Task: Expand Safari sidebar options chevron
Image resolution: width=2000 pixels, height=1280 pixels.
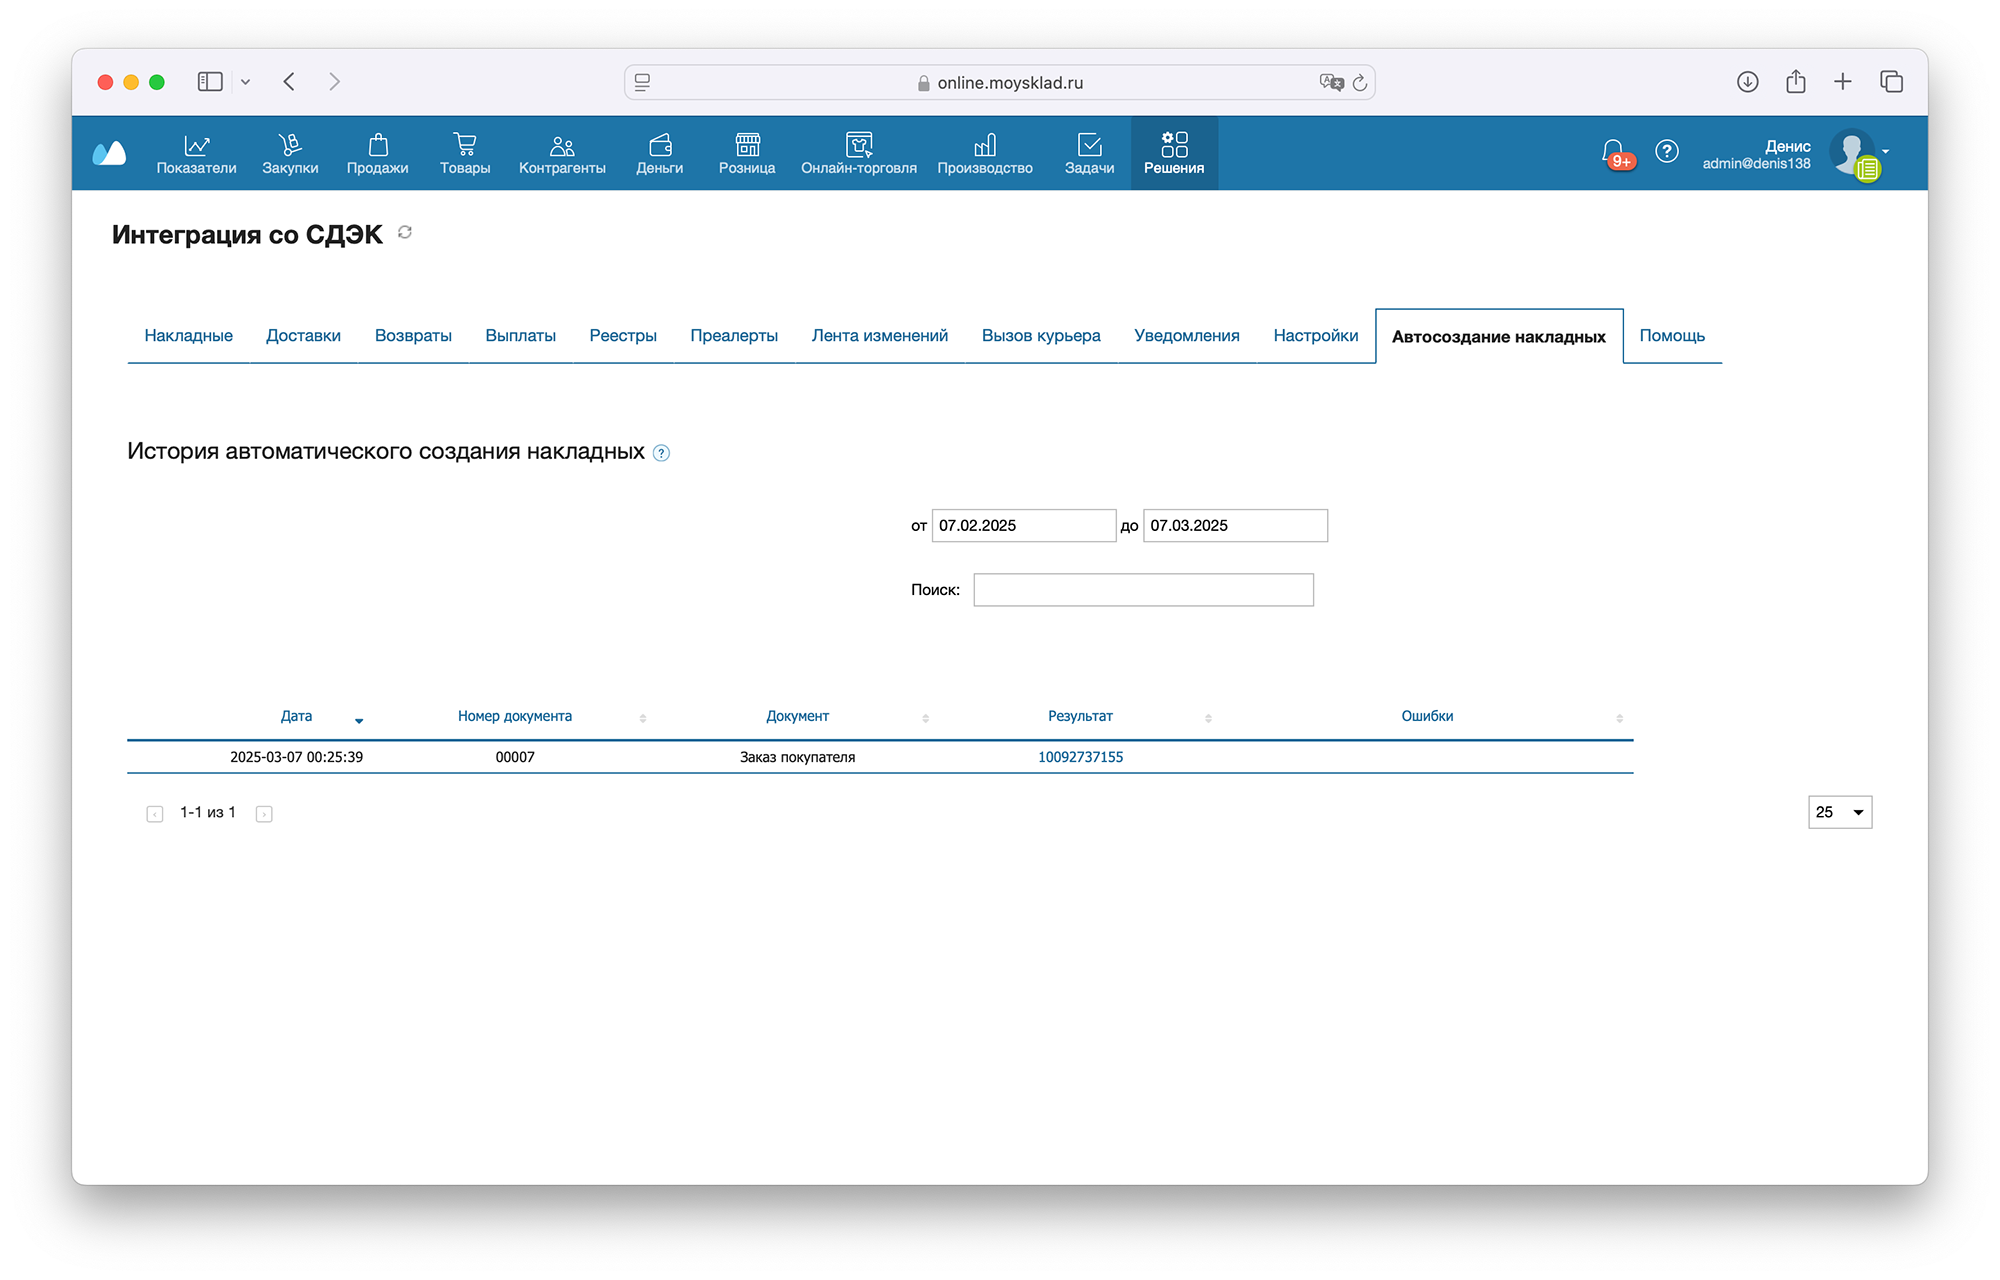Action: point(245,82)
